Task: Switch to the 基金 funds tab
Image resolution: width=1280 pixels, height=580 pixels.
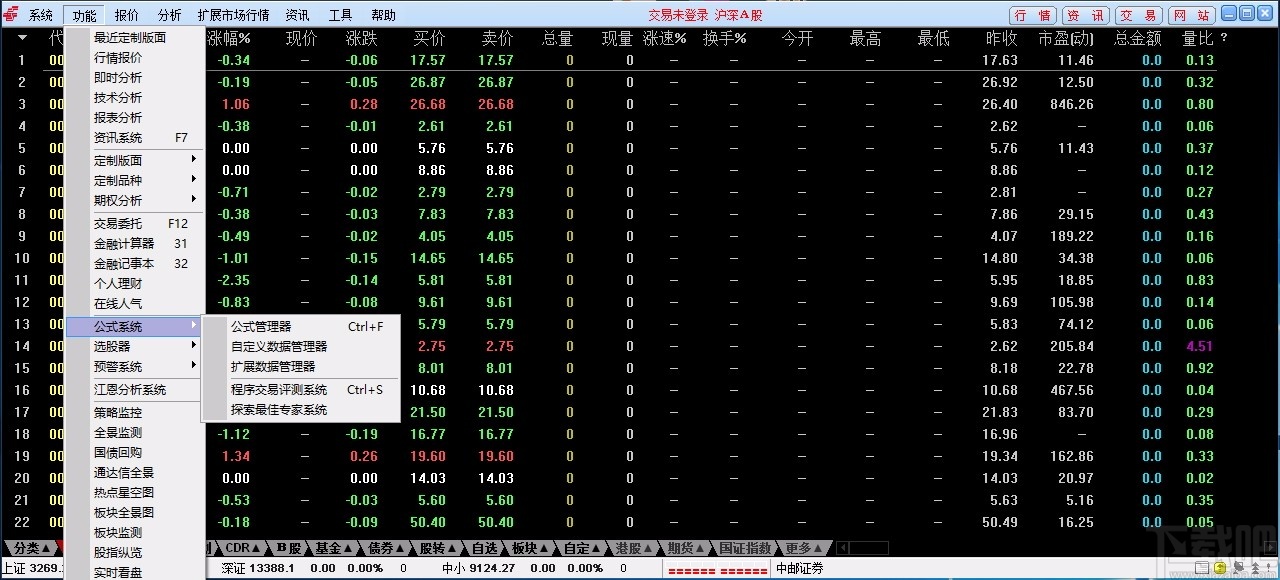Action: coord(329,548)
